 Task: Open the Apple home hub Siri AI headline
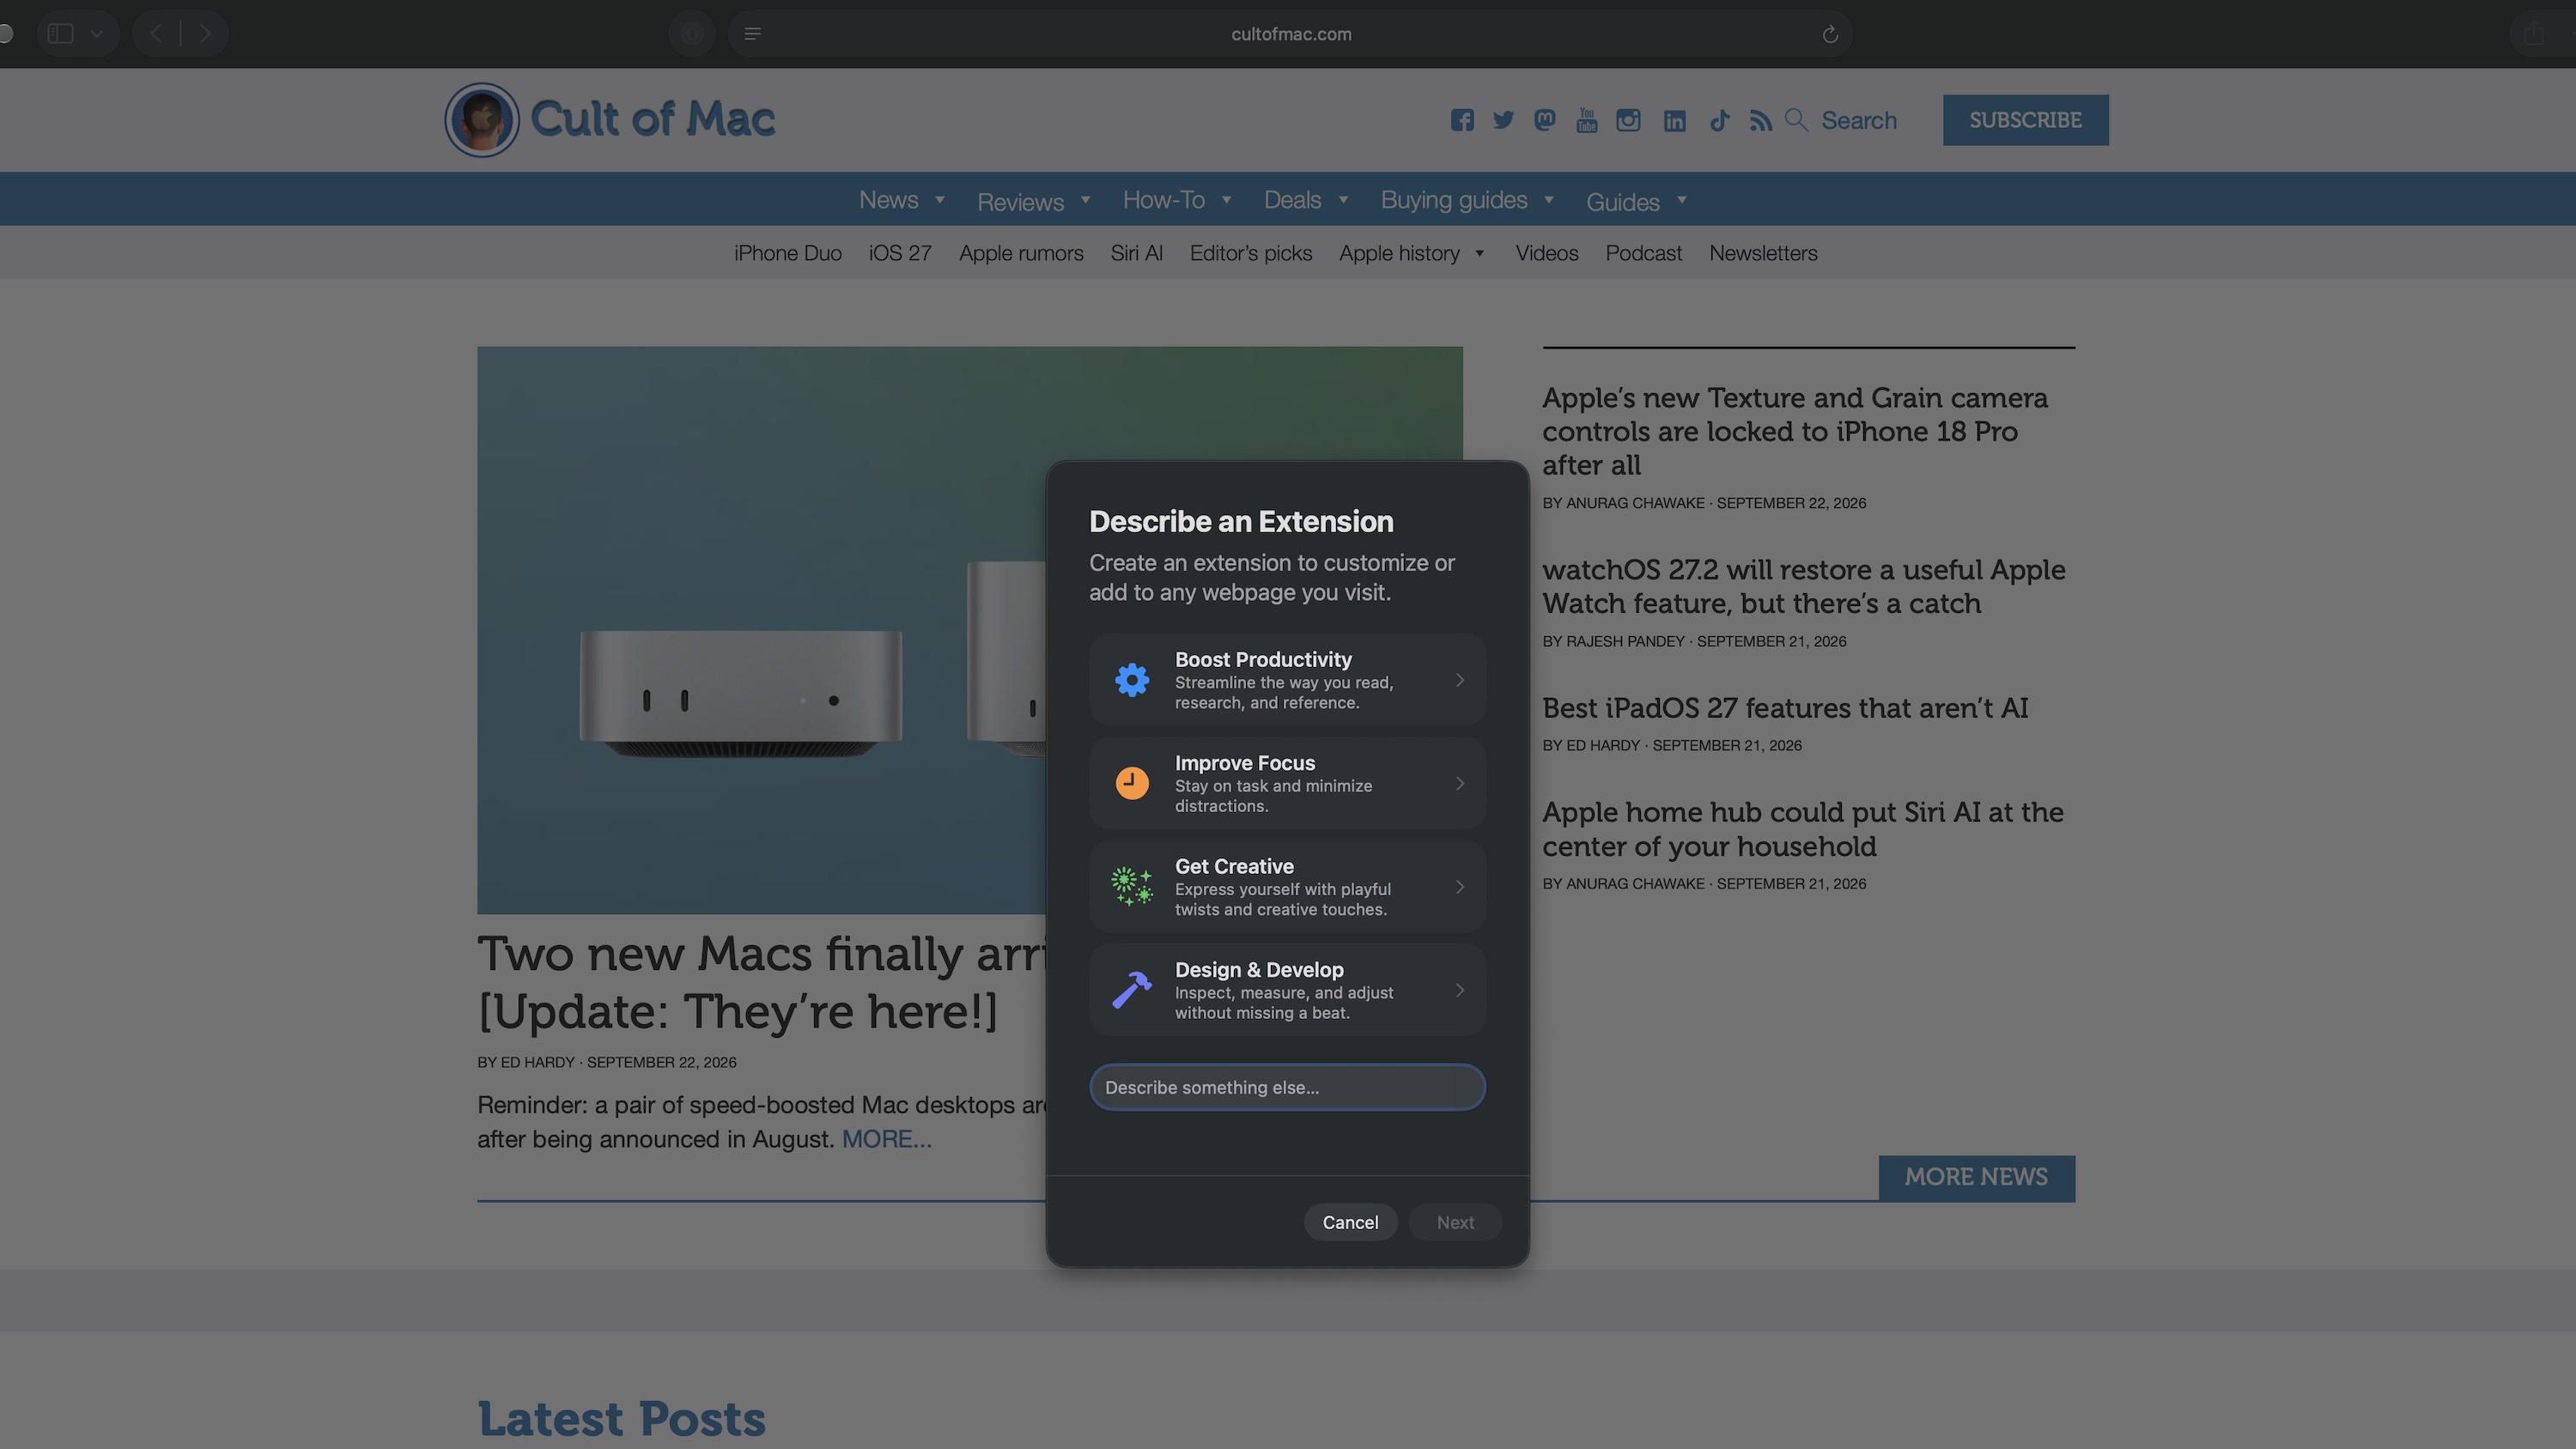pos(1803,829)
